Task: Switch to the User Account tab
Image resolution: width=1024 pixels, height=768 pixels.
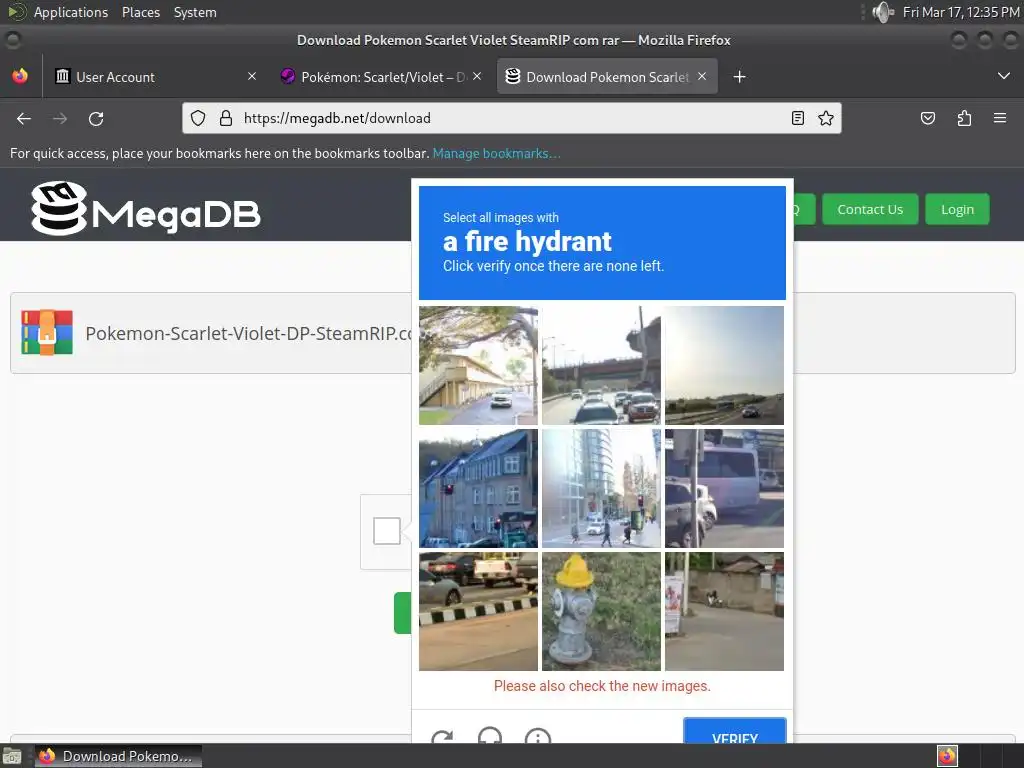Action: click(x=153, y=76)
